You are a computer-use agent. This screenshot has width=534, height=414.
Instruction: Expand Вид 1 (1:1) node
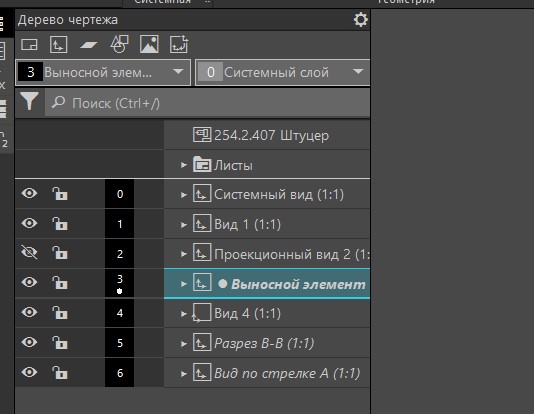pyautogui.click(x=184, y=225)
